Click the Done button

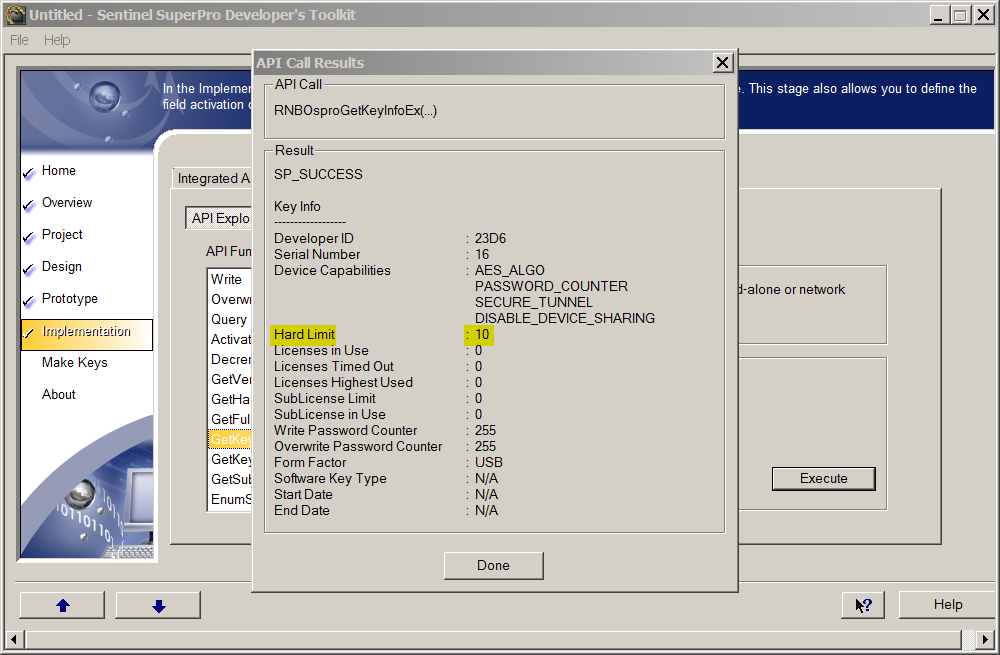(x=493, y=565)
